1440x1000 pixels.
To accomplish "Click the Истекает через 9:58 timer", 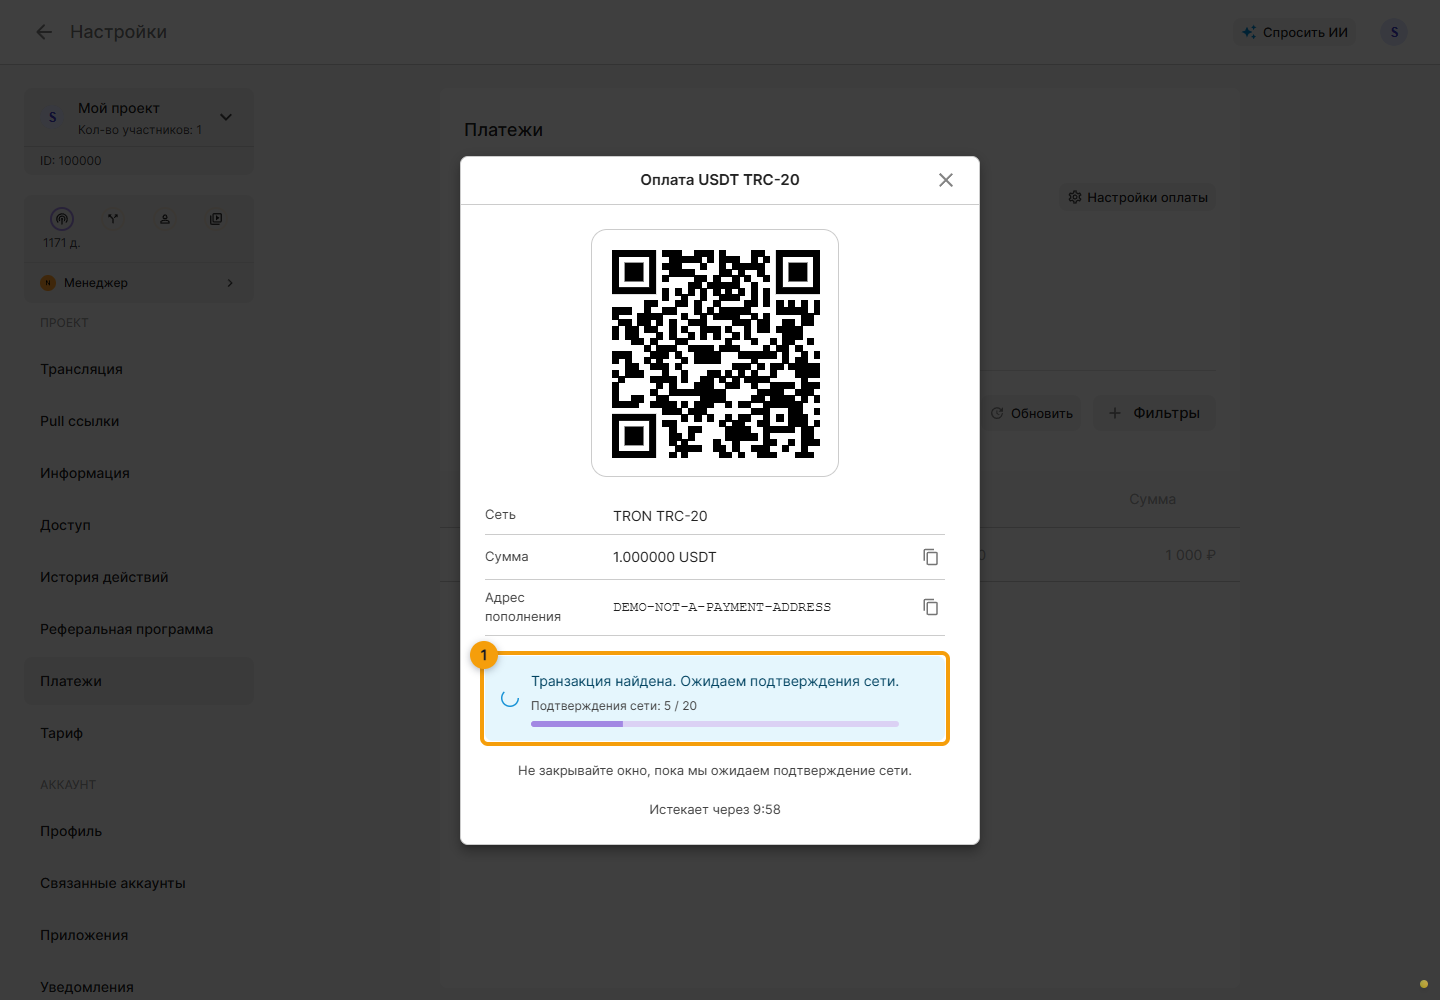I will (715, 810).
